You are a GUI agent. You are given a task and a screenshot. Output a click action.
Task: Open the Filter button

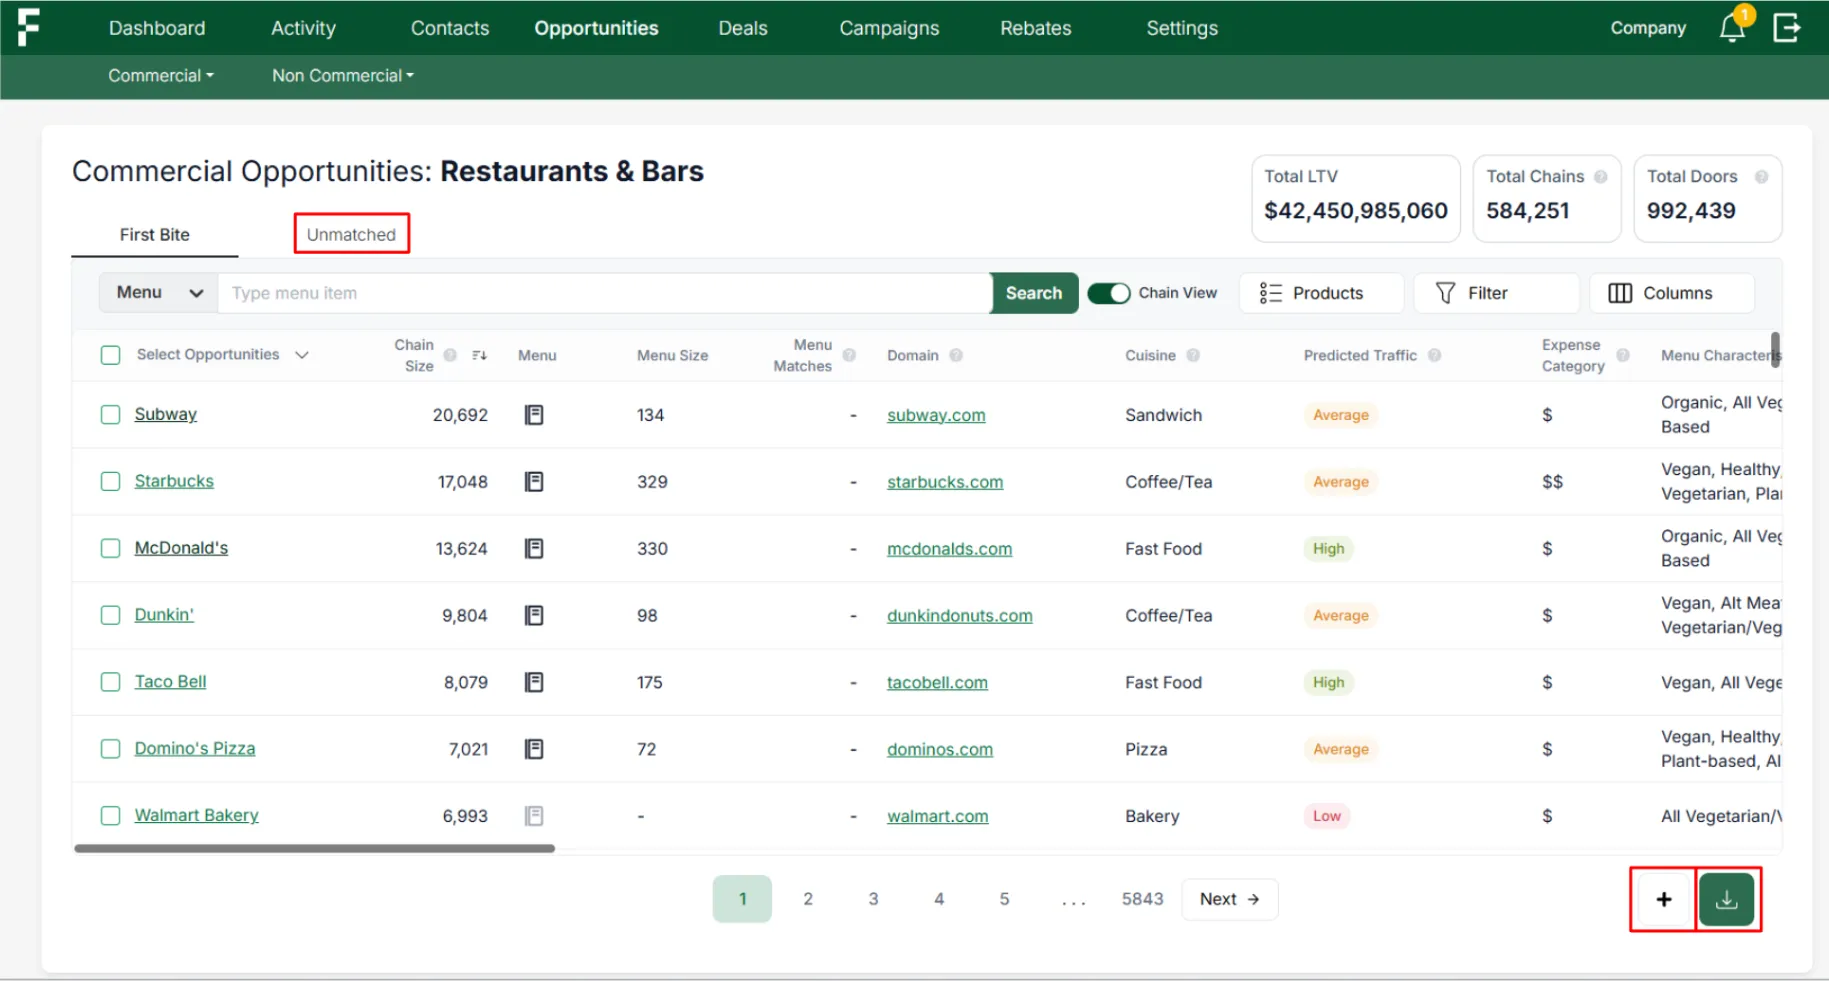(1496, 293)
